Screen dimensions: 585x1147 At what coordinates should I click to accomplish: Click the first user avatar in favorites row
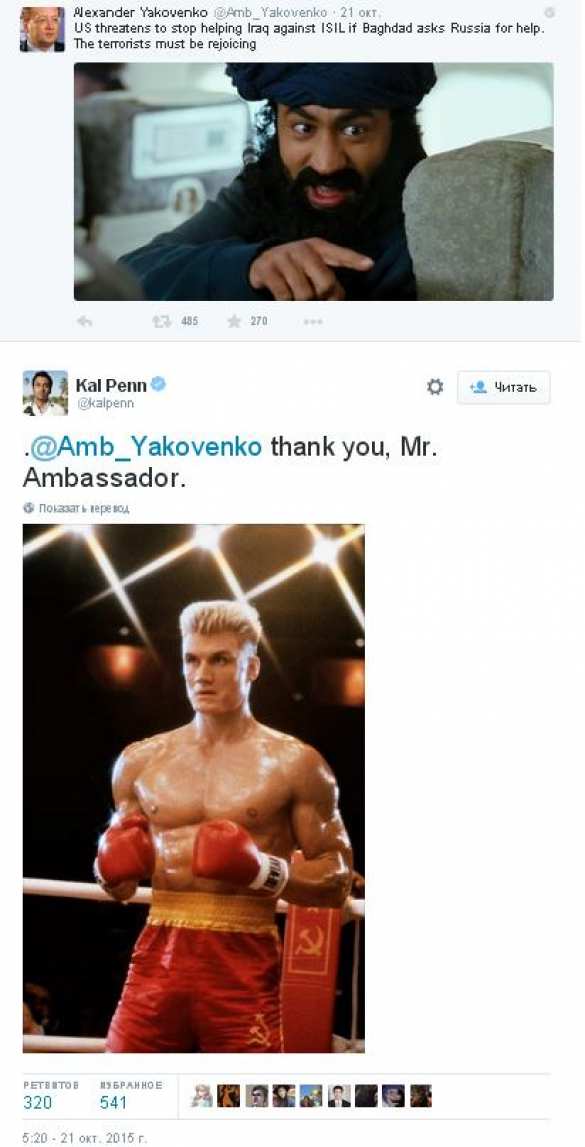pos(202,1095)
